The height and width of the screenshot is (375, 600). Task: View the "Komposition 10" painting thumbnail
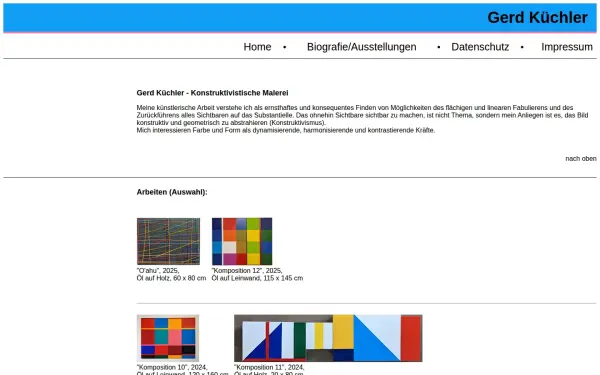click(168, 338)
